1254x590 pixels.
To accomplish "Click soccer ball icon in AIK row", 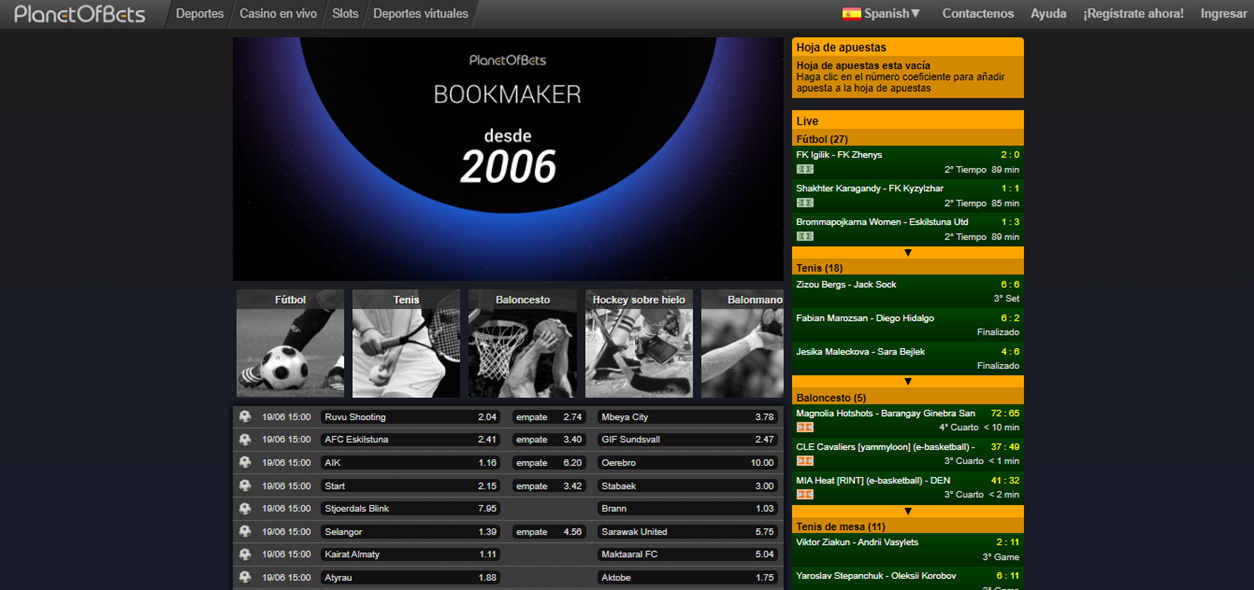I will click(x=245, y=463).
